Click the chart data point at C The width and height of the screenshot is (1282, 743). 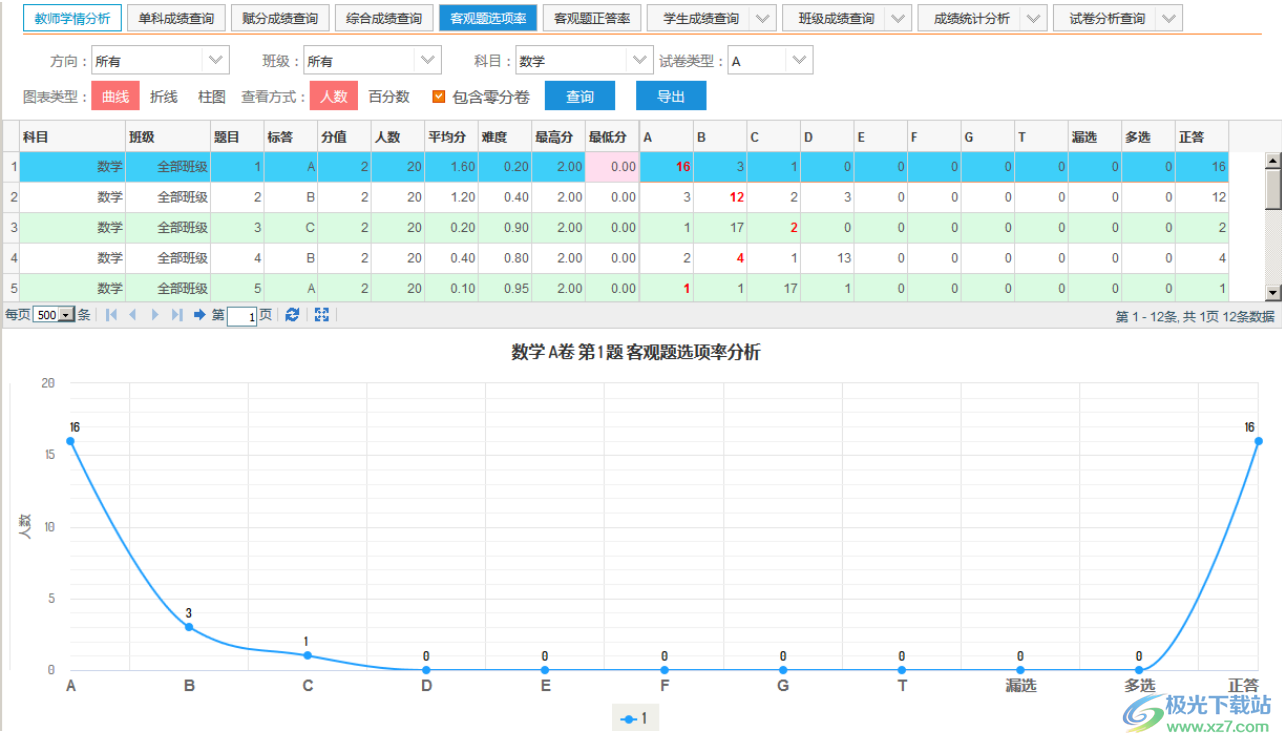point(307,656)
